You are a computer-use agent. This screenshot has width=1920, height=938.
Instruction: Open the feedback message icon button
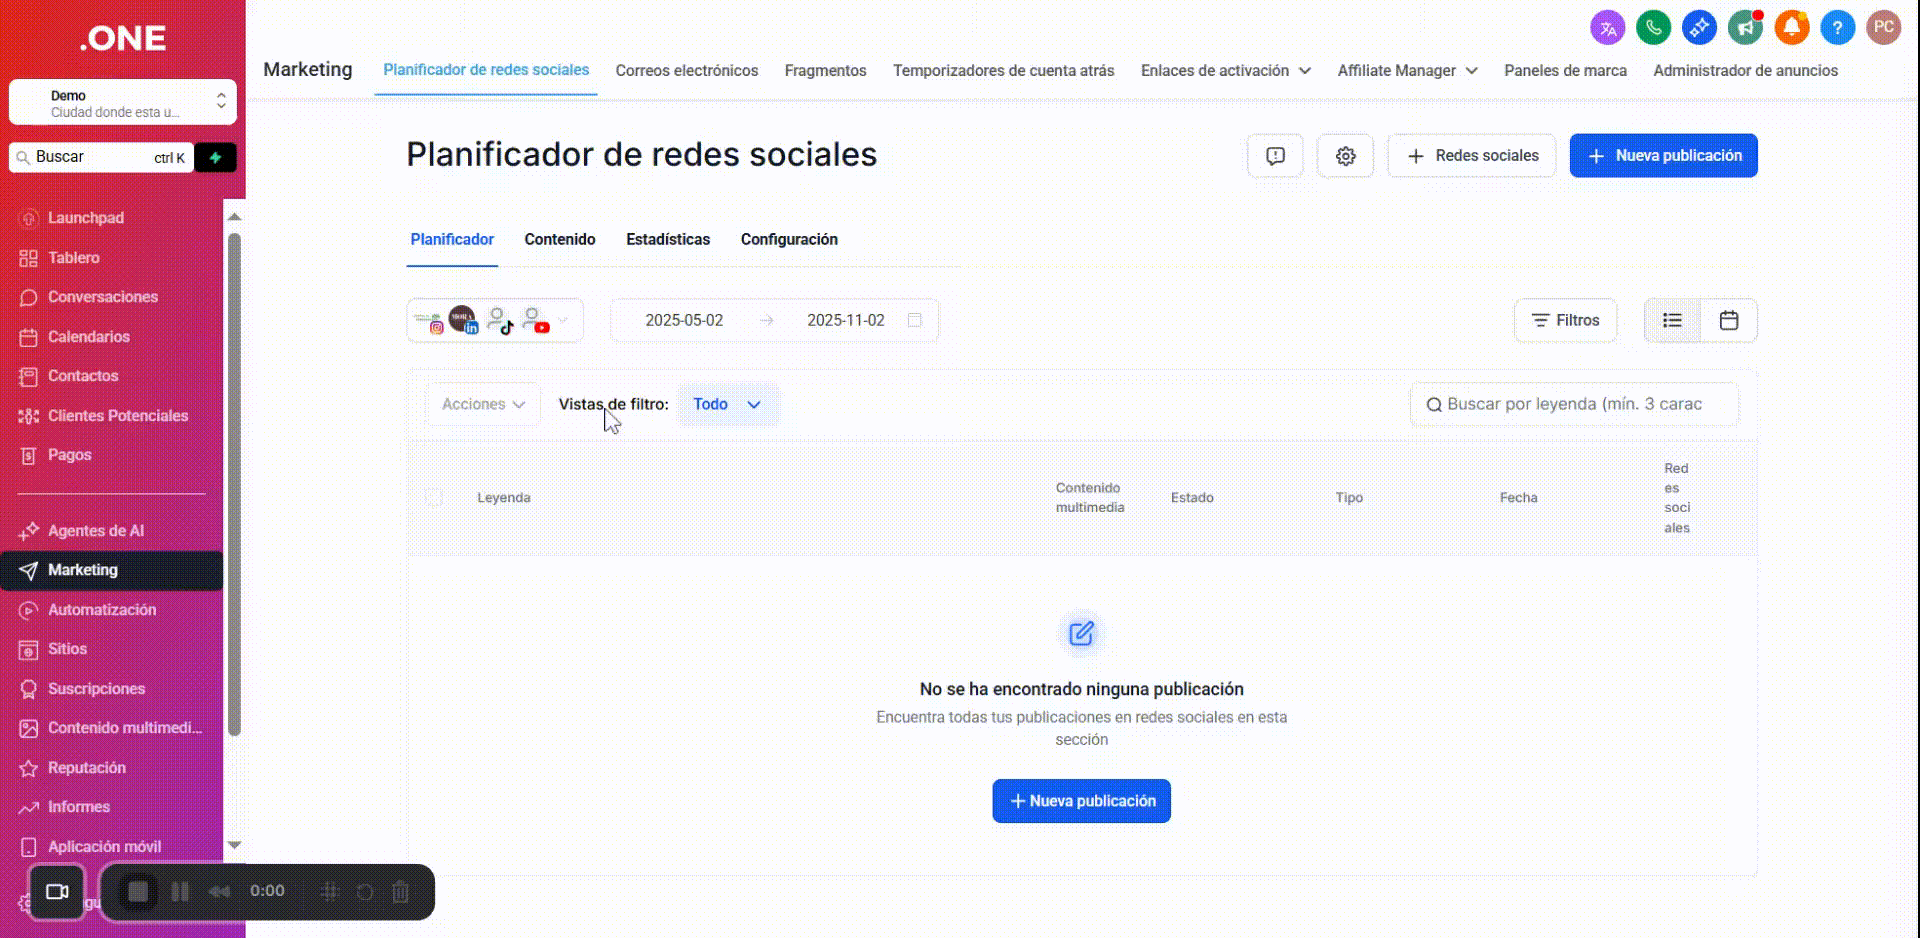click(1275, 156)
